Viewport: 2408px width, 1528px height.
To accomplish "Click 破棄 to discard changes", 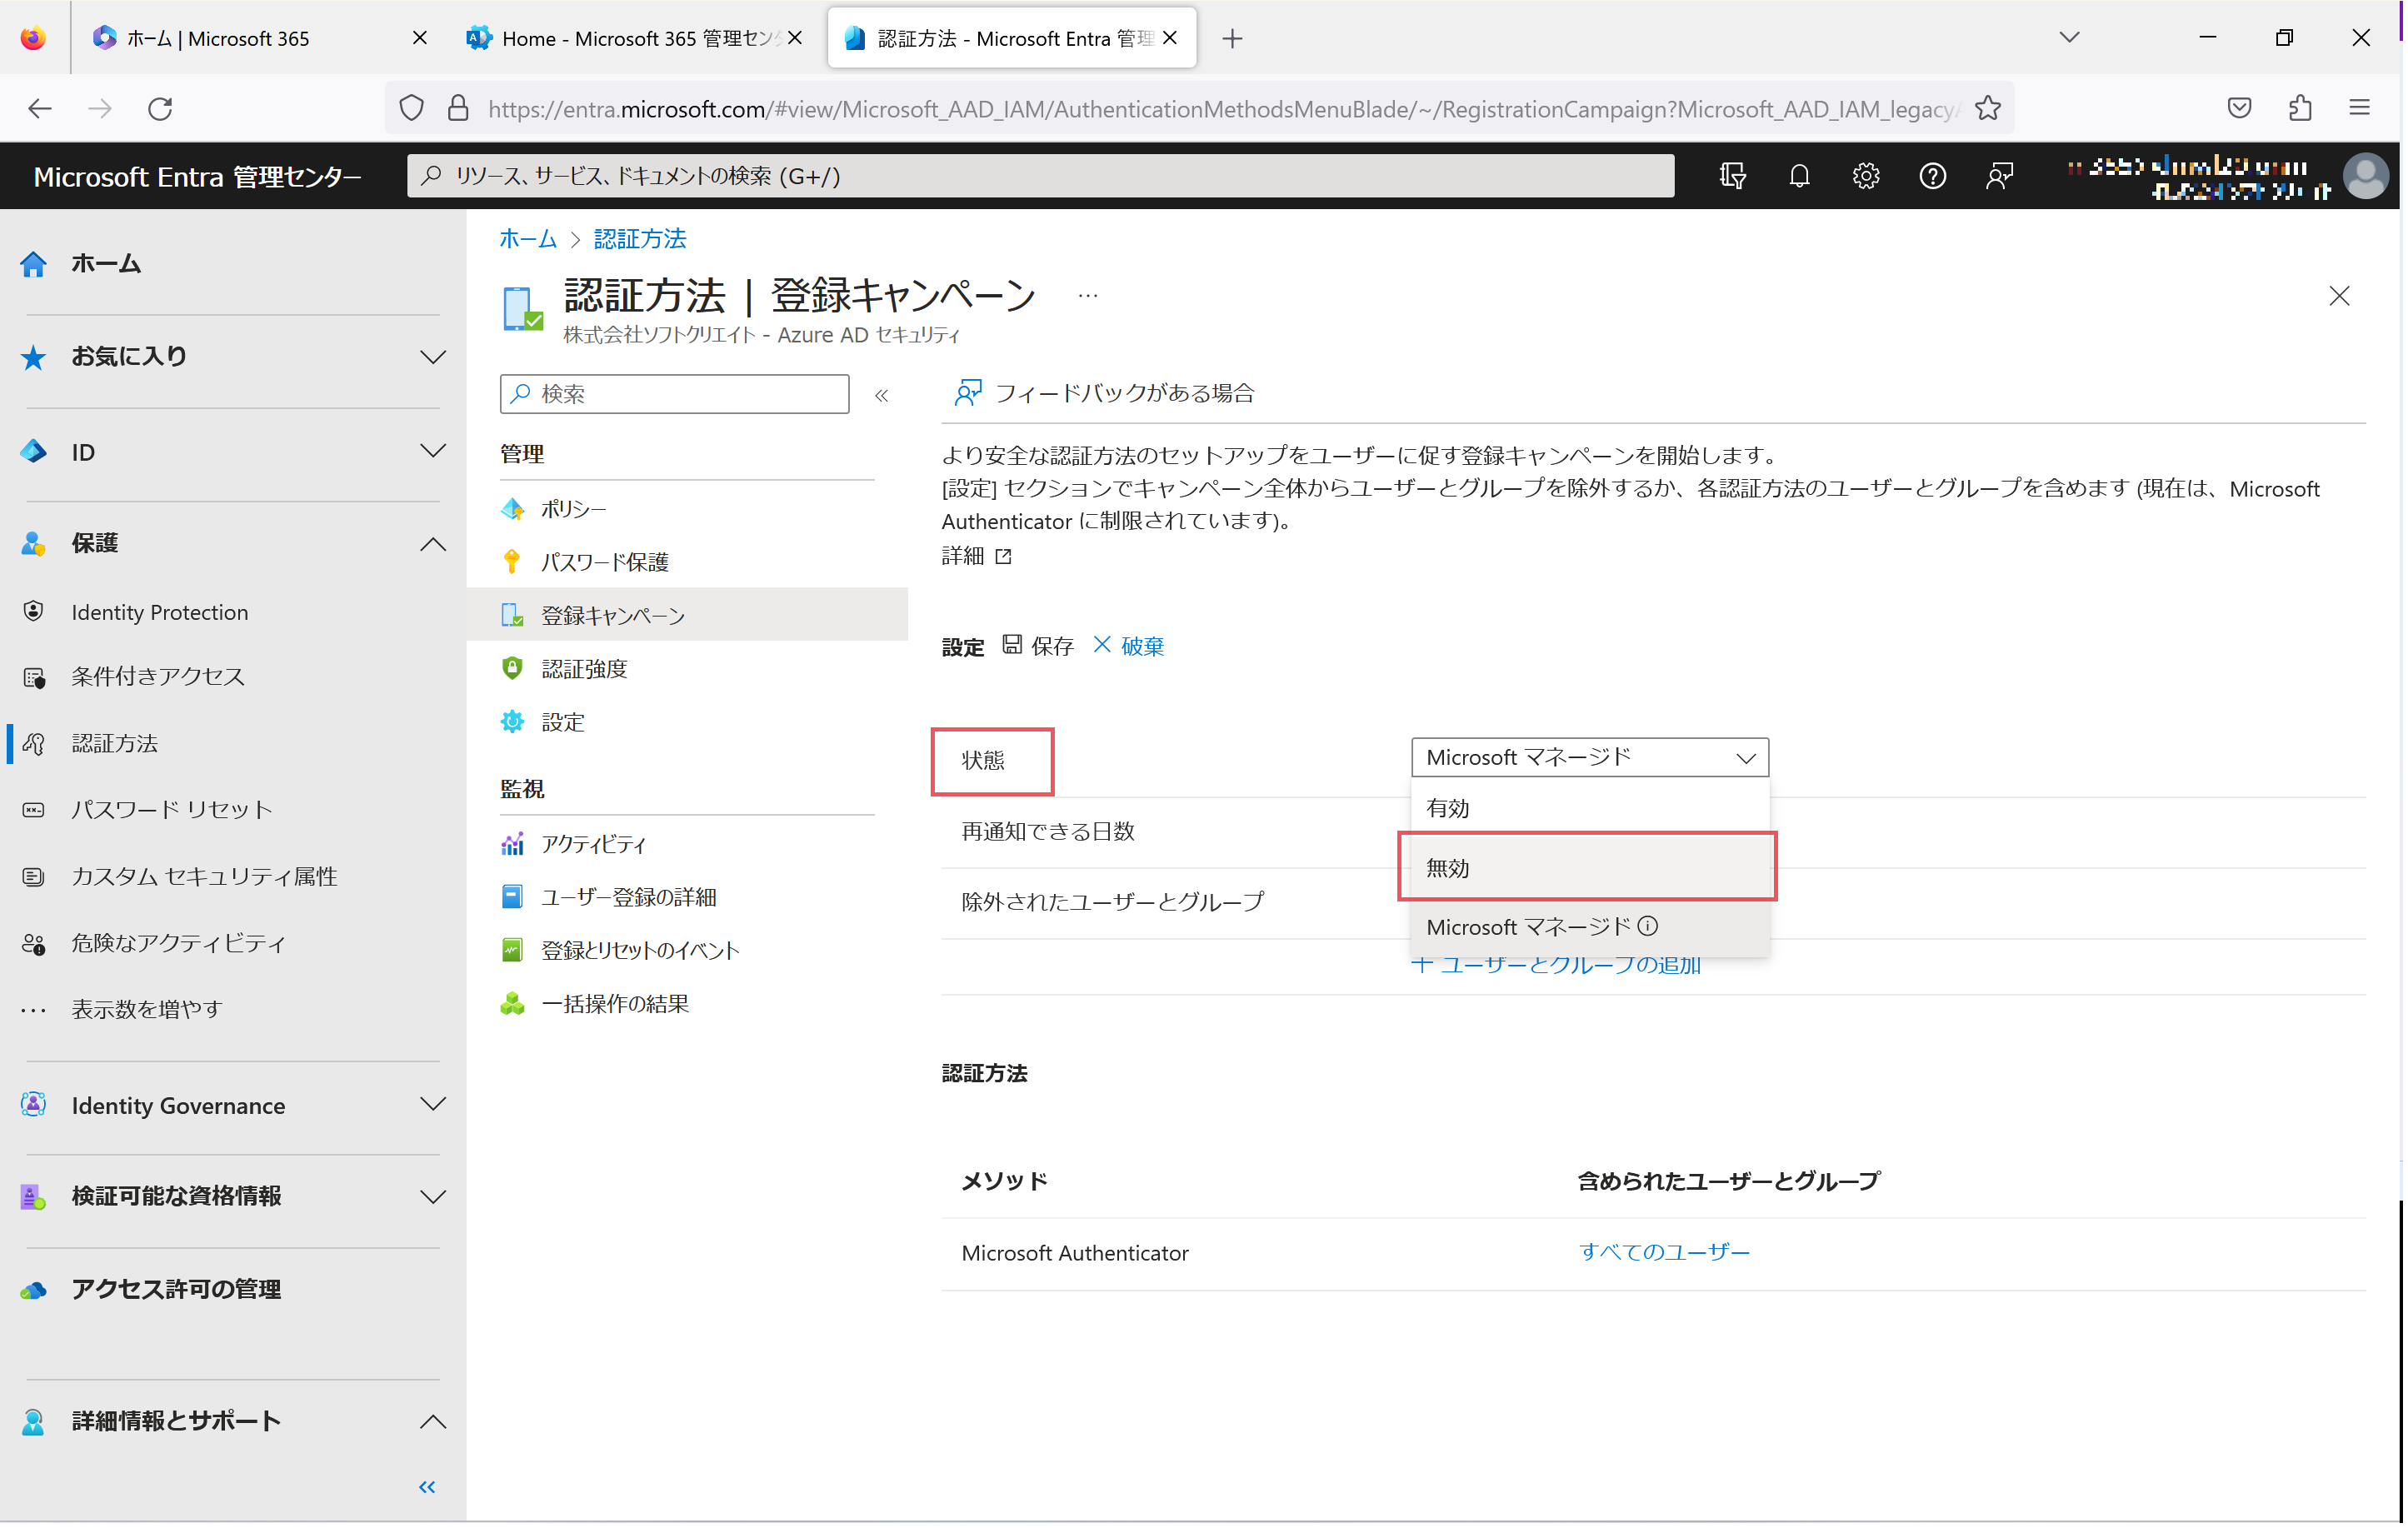I will (x=1131, y=647).
